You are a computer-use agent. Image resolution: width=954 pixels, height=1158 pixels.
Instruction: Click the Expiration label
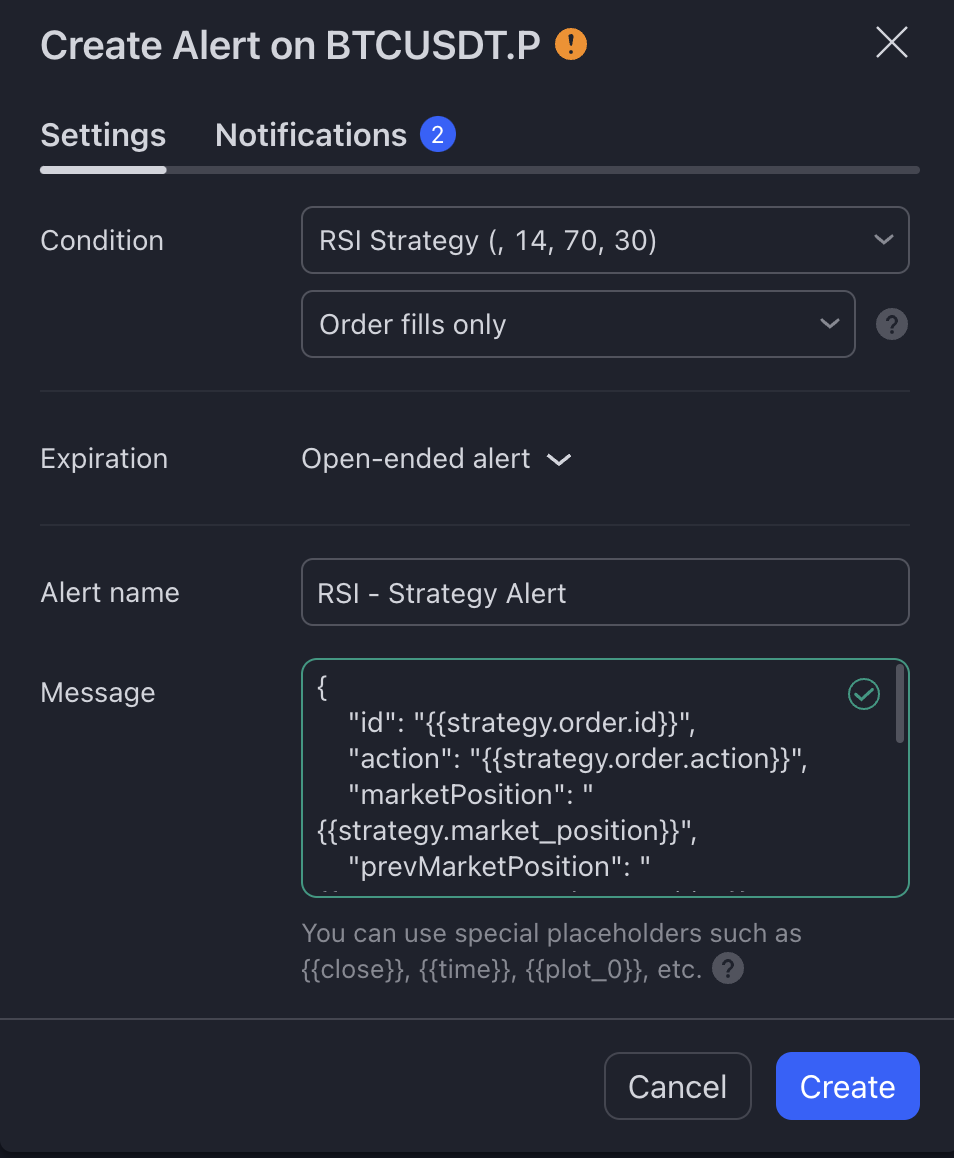(104, 459)
